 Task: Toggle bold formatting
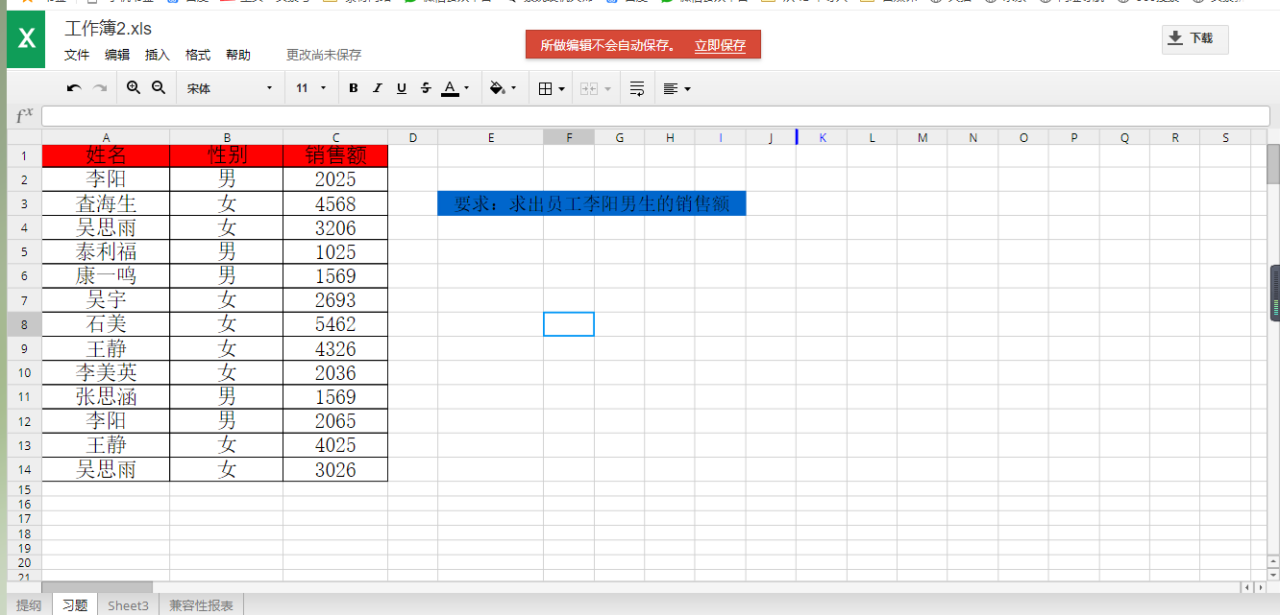click(353, 88)
